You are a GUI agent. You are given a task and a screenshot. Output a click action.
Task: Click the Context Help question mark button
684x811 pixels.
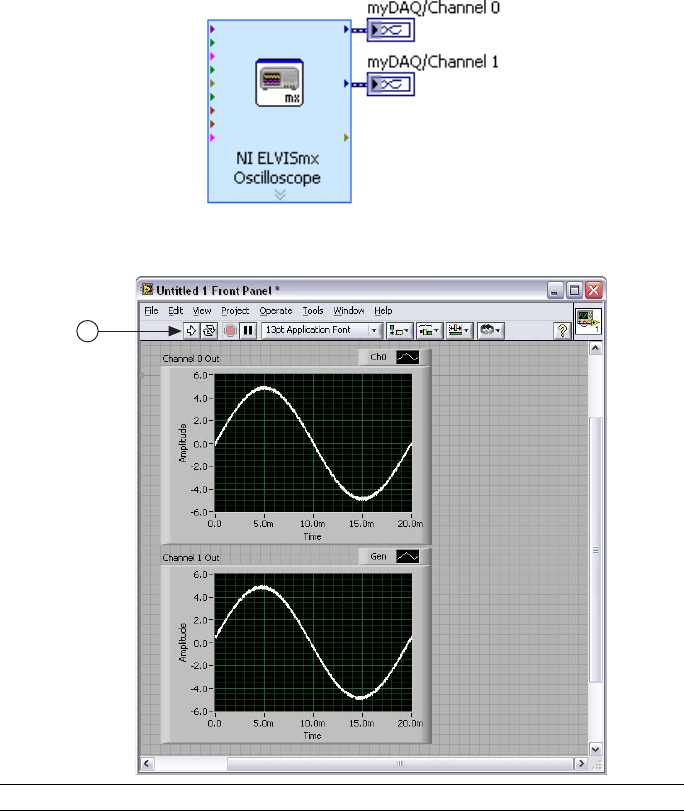[x=562, y=331]
